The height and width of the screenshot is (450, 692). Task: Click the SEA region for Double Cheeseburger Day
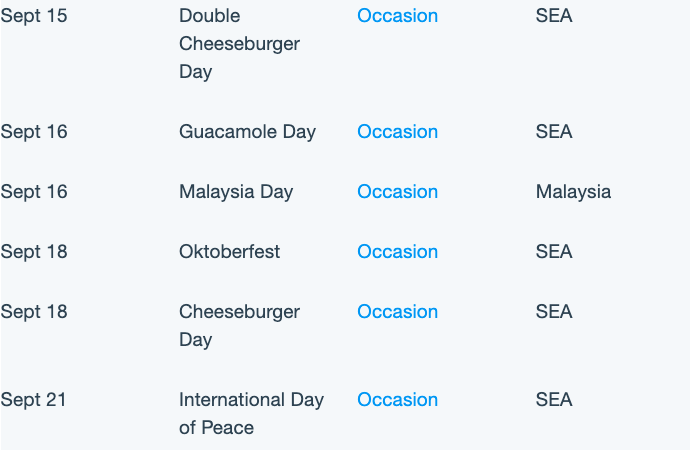click(x=554, y=16)
